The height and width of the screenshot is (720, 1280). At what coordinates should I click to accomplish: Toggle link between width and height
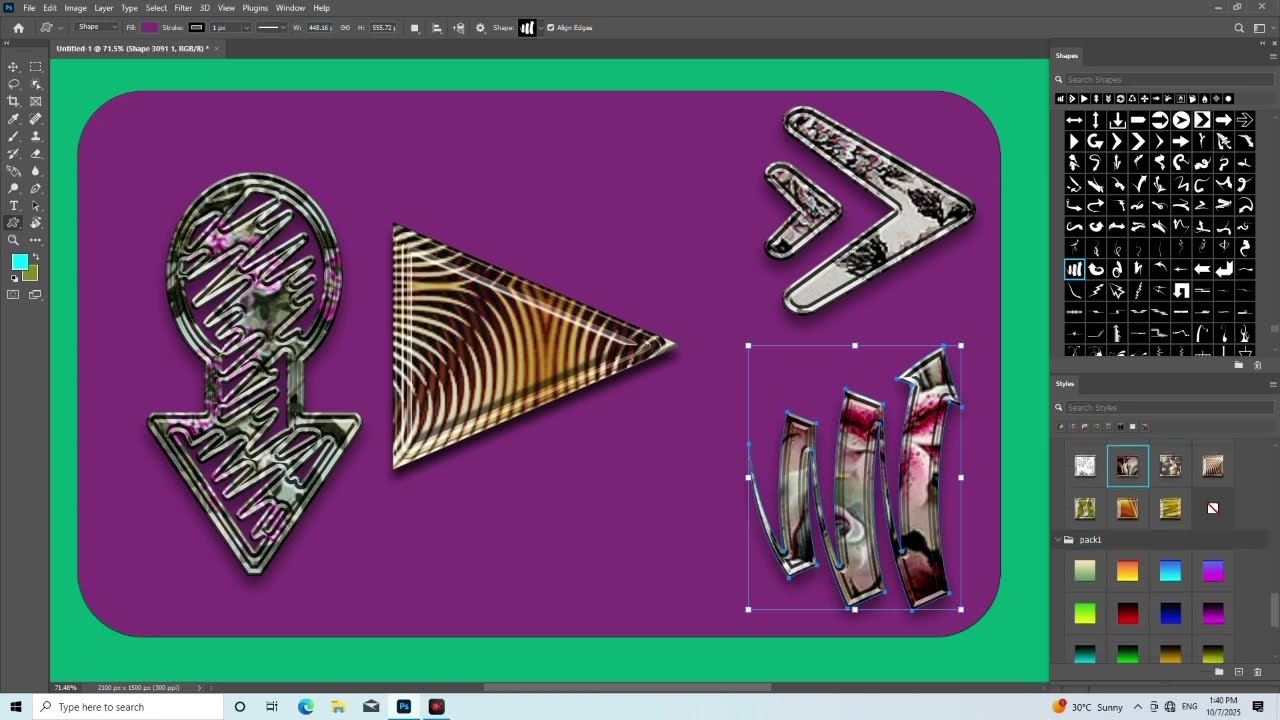(346, 28)
